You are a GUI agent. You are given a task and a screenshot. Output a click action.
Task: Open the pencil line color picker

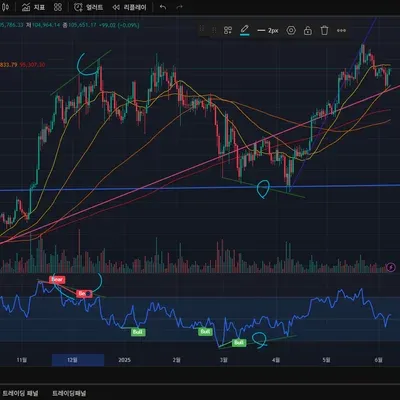coord(245,30)
